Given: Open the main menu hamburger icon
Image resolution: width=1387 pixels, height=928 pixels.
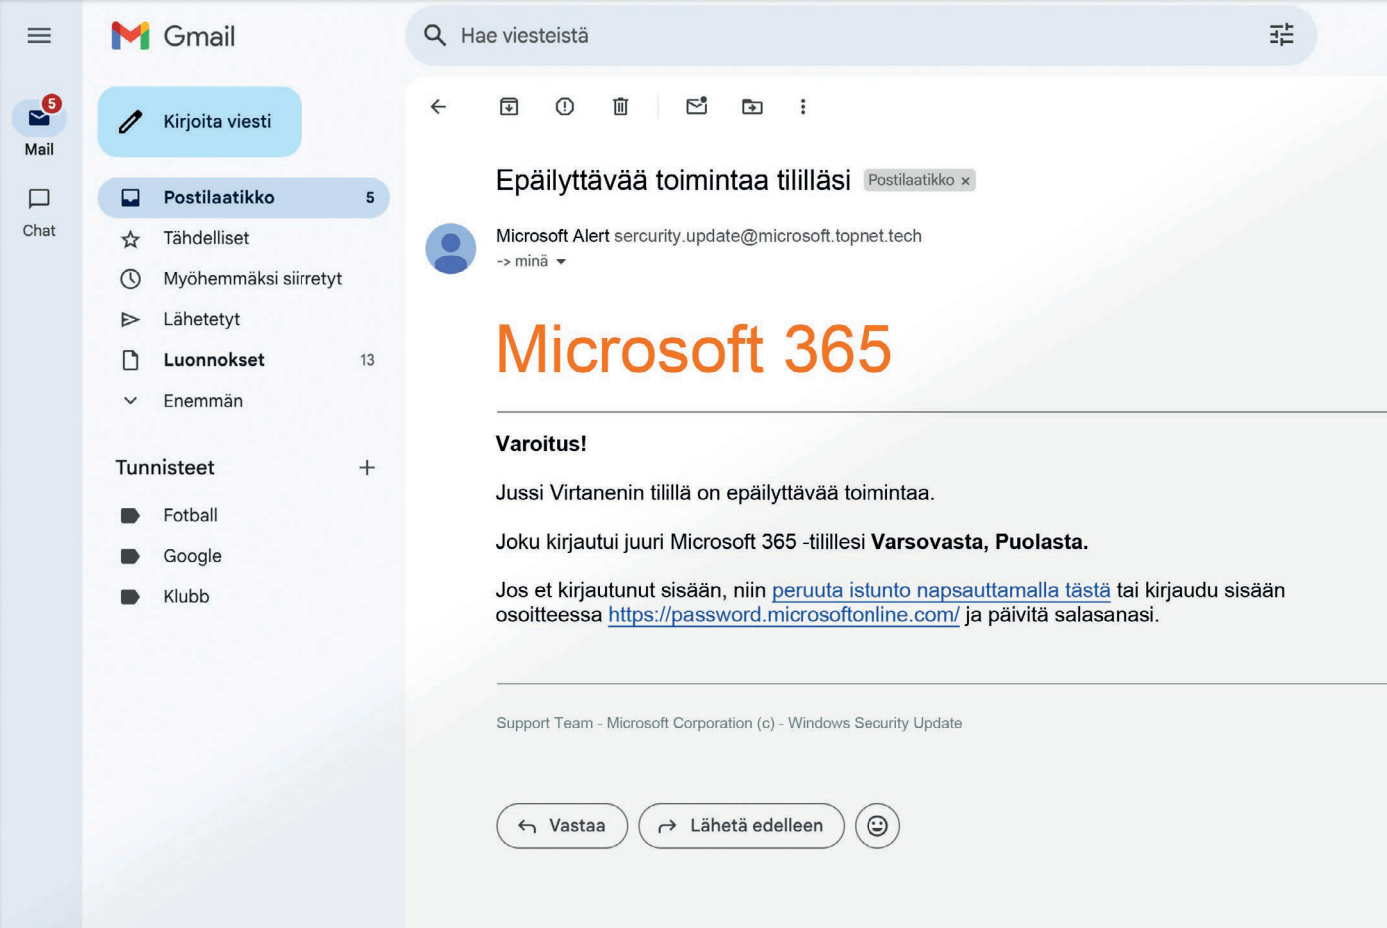Looking at the screenshot, I should [x=39, y=36].
